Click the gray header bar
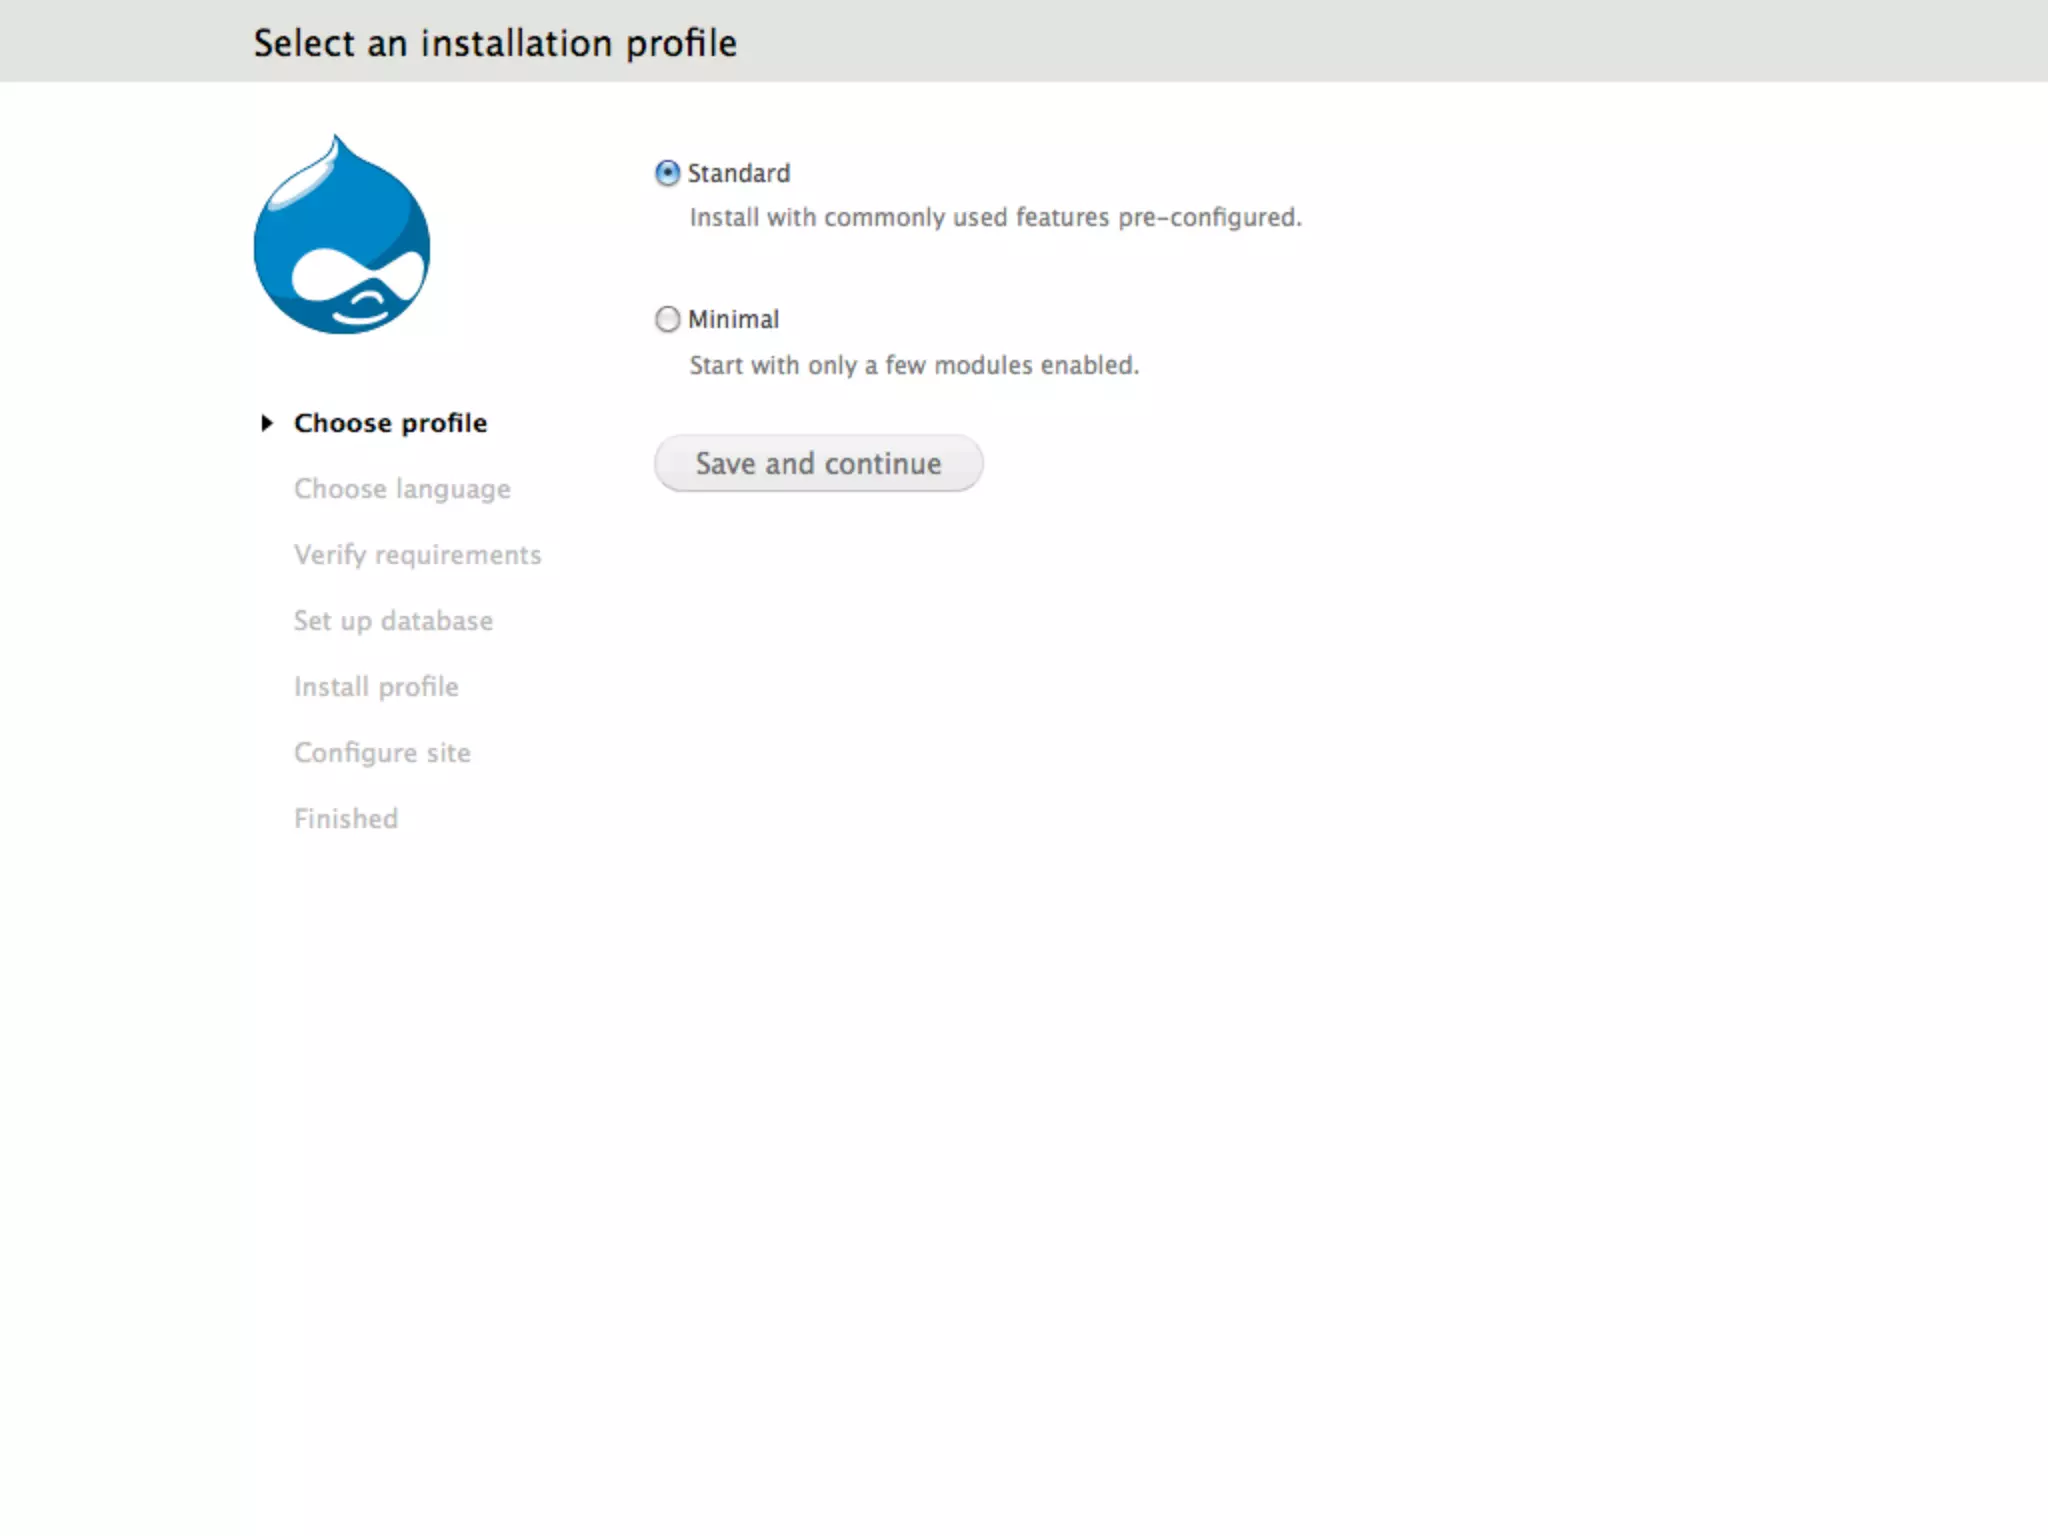This screenshot has width=2048, height=1536. (1400, 41)
